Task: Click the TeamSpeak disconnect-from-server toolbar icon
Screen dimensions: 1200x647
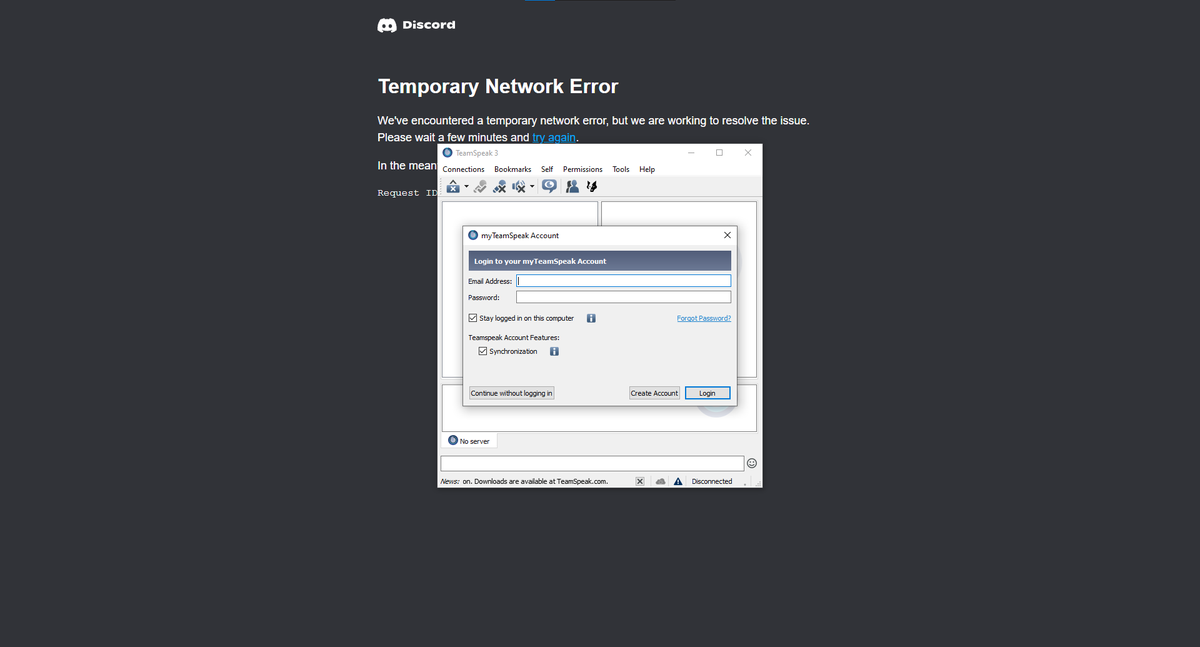Action: click(453, 186)
